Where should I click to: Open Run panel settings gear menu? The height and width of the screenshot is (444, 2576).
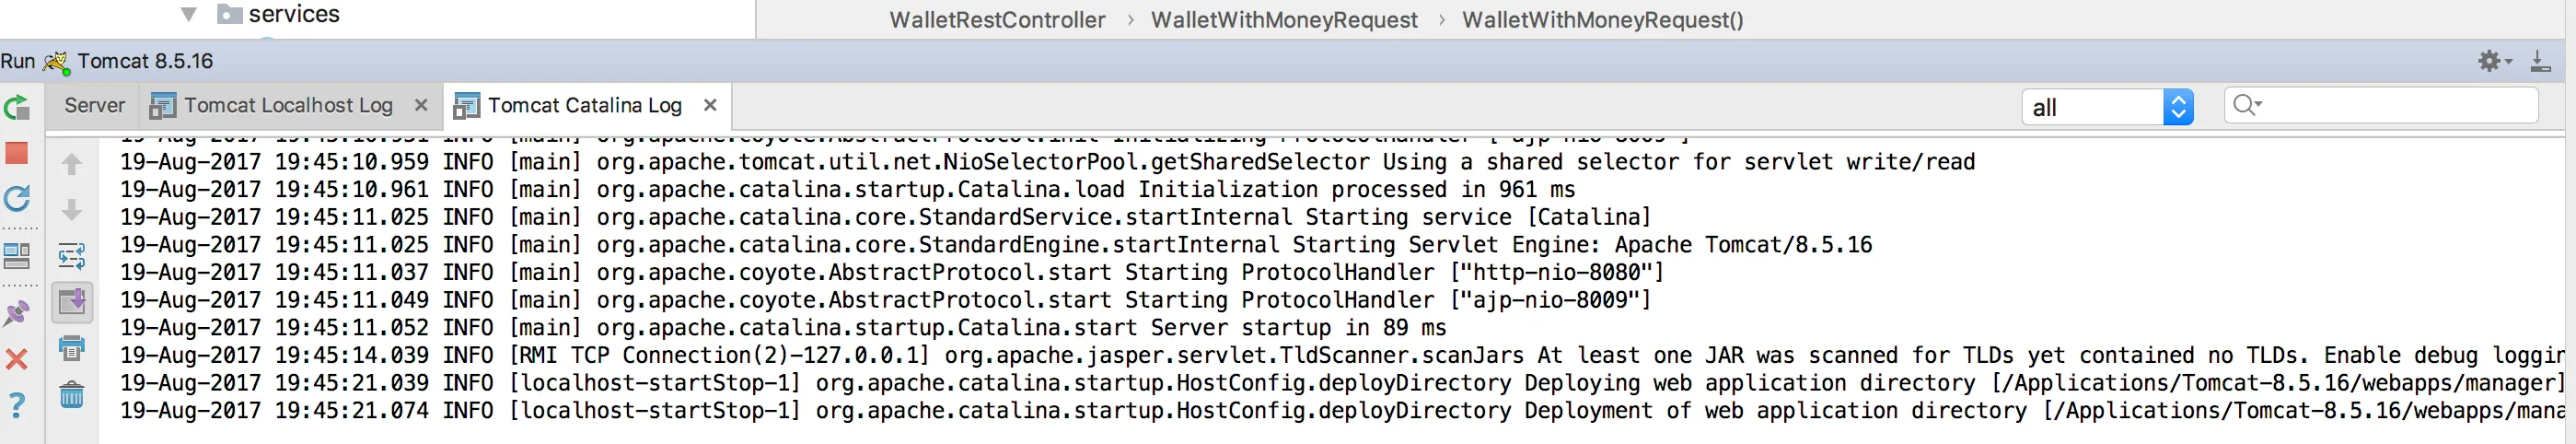pyautogui.click(x=2493, y=62)
